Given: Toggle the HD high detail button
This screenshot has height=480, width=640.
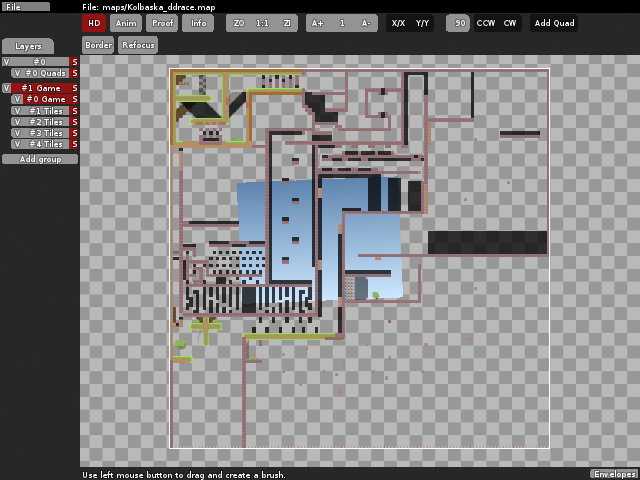Looking at the screenshot, I should 94,23.
